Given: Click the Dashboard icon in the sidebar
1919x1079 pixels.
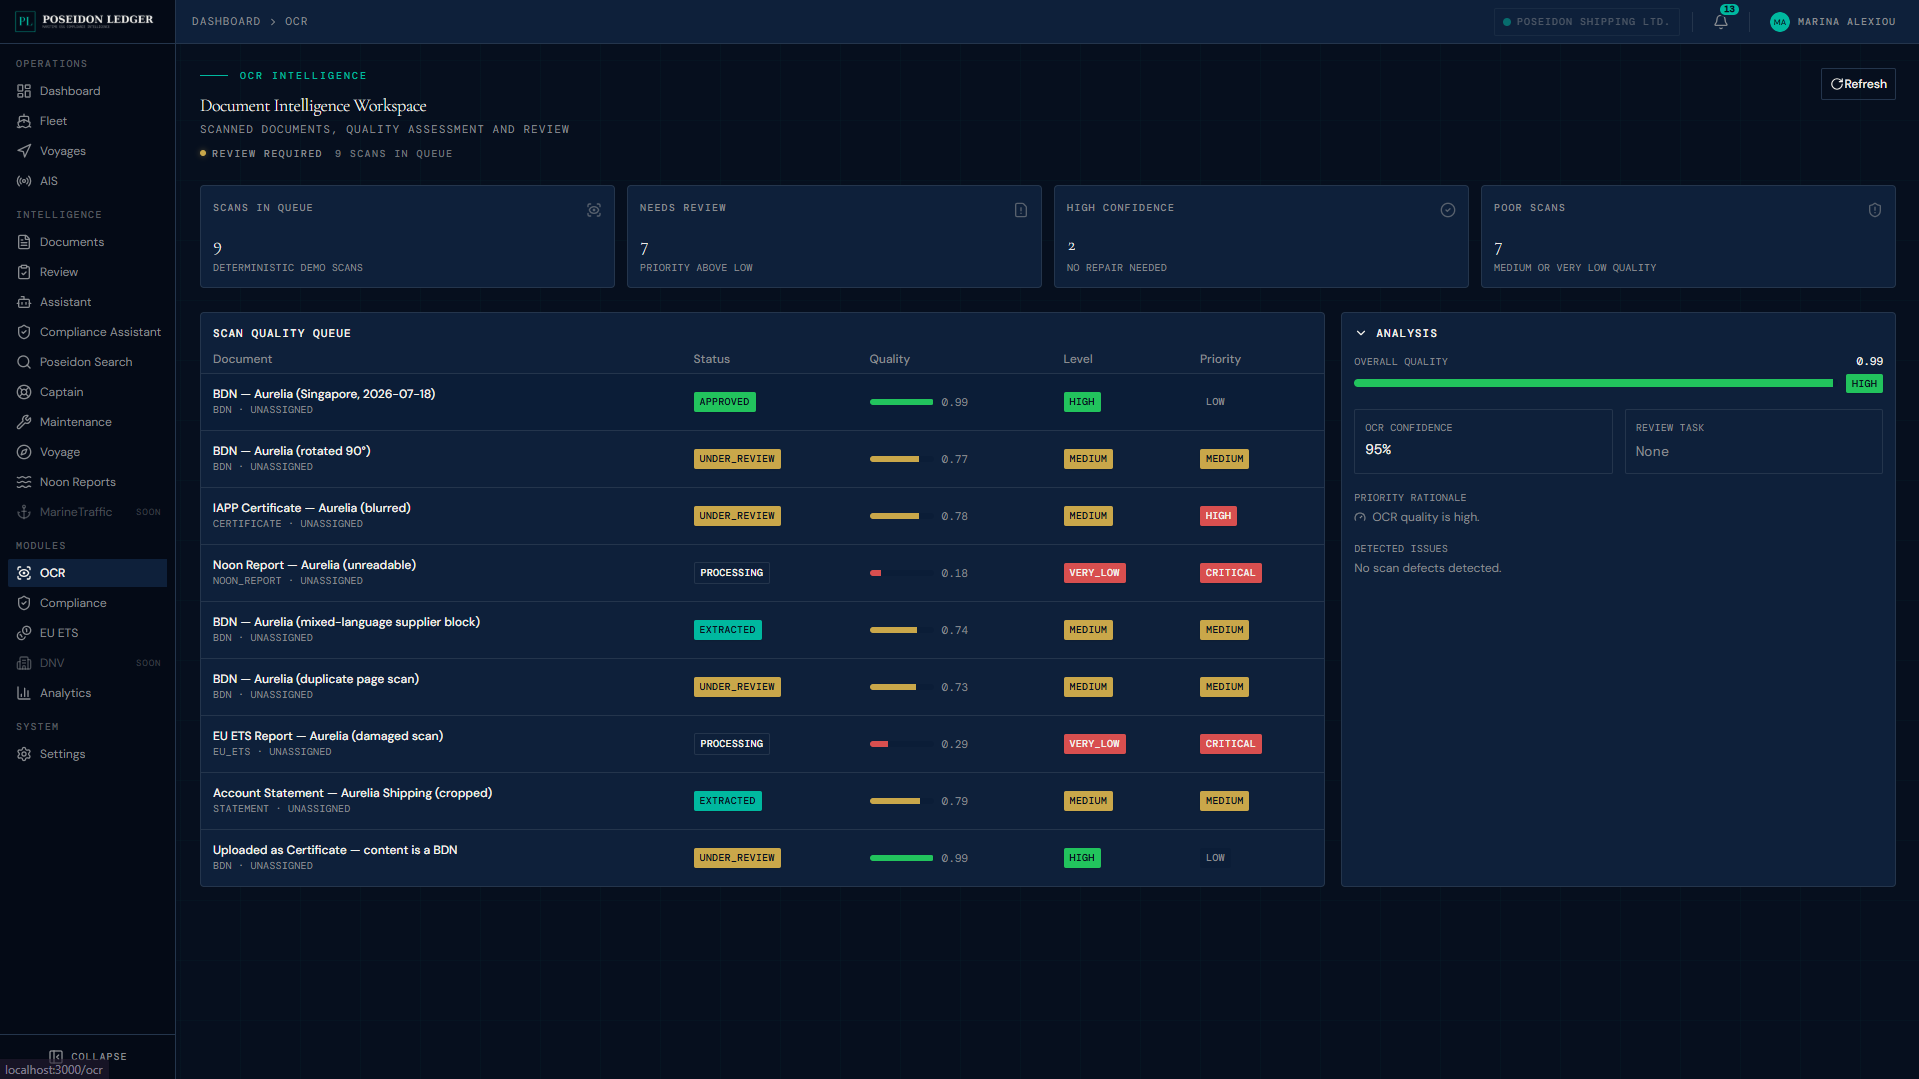Looking at the screenshot, I should tap(24, 91).
